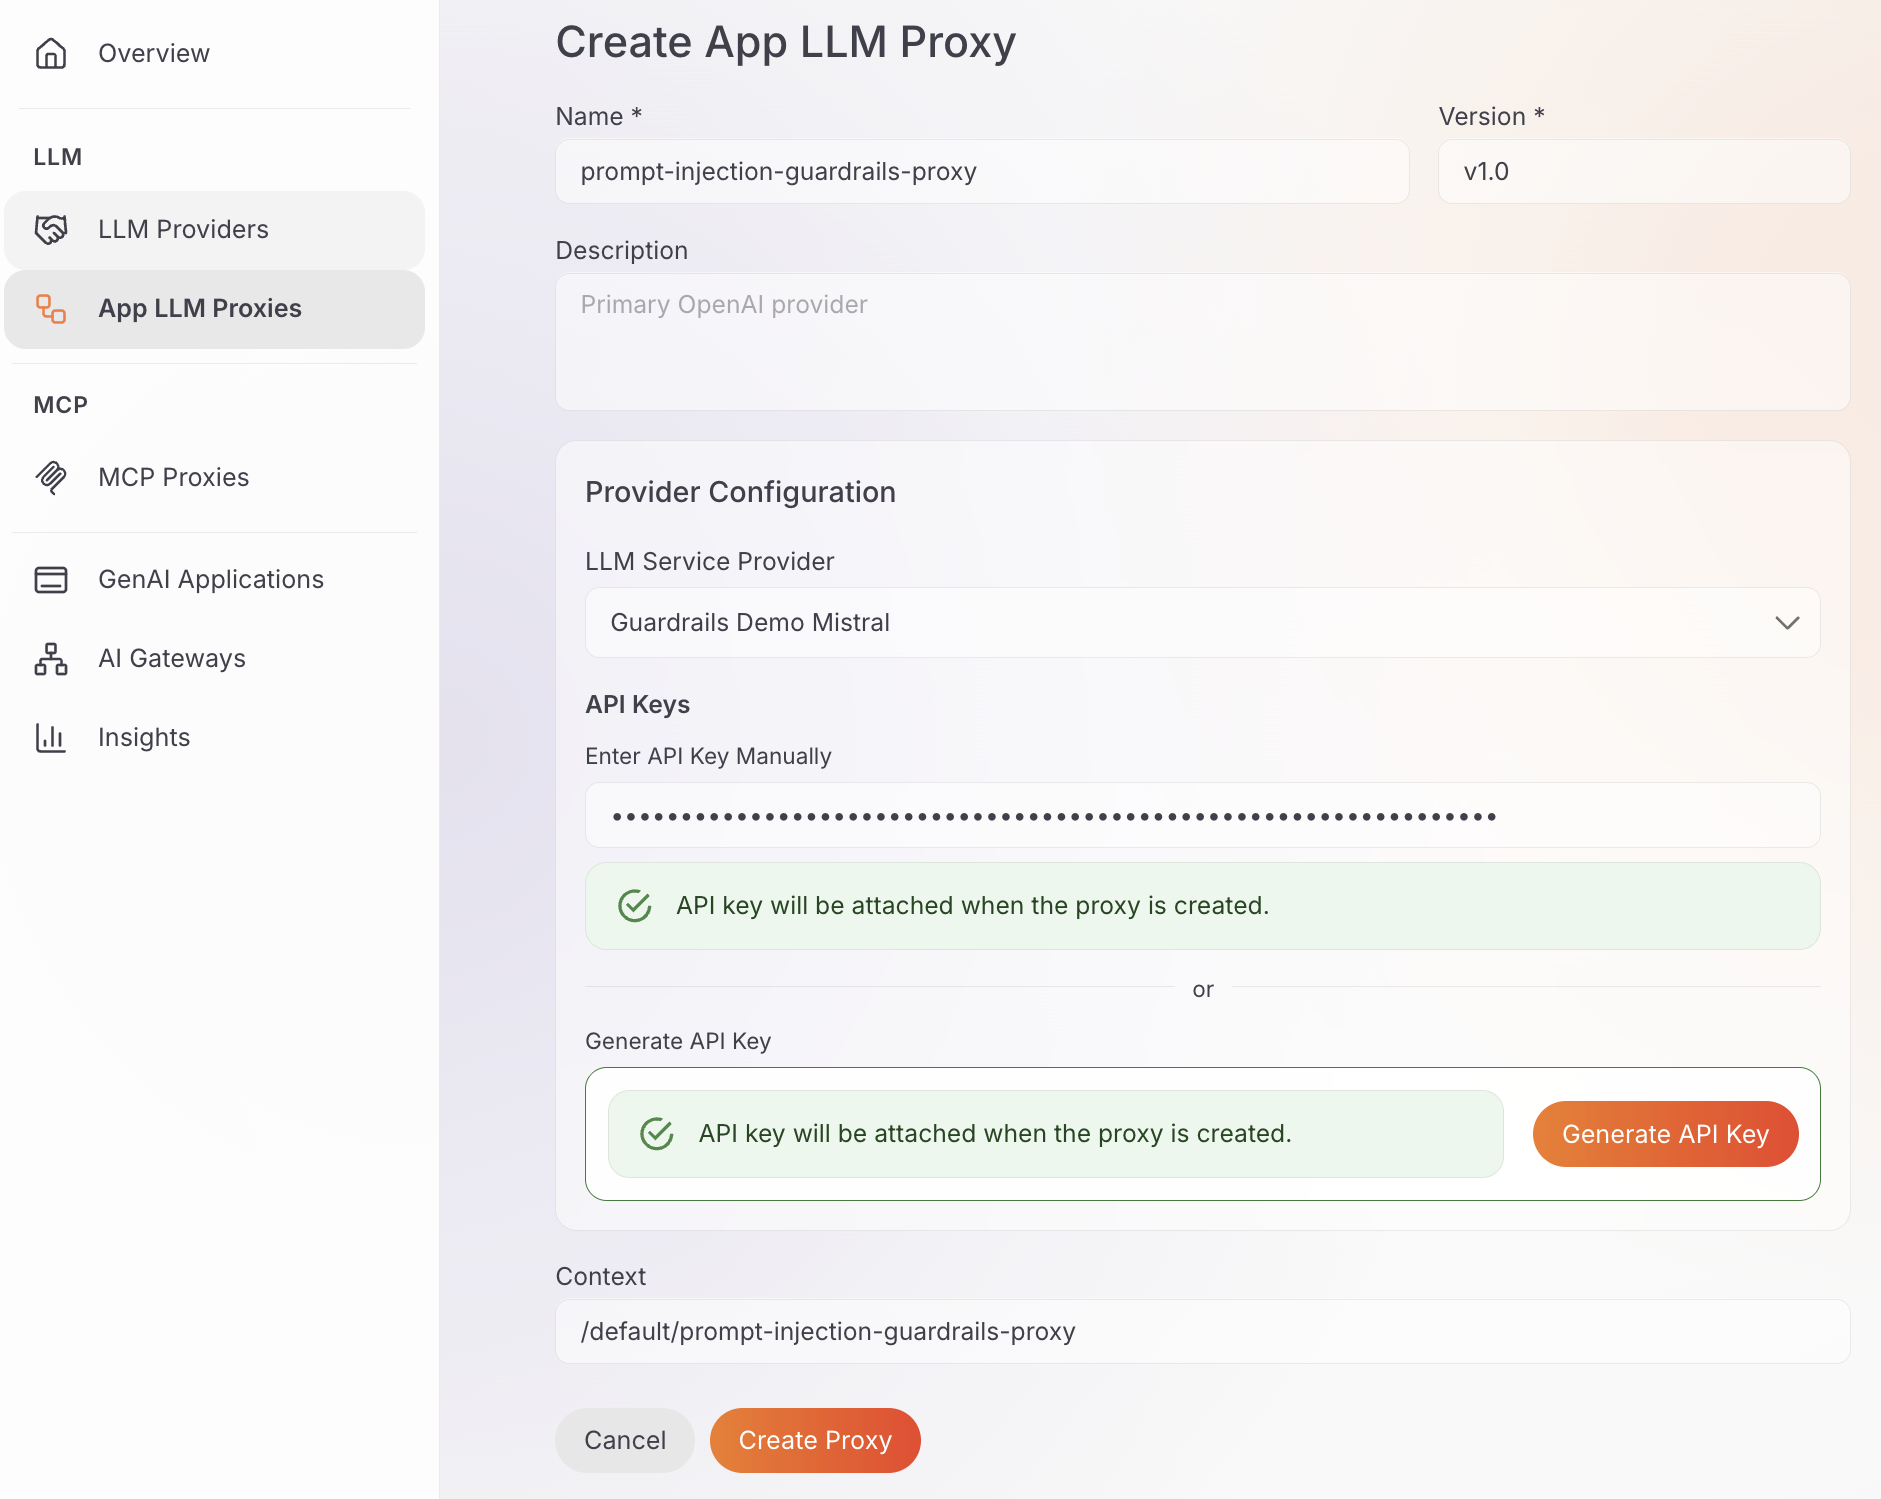Screen dimensions: 1881x1499
Task: Navigate to GenAI Applications
Action: [x=215, y=579]
